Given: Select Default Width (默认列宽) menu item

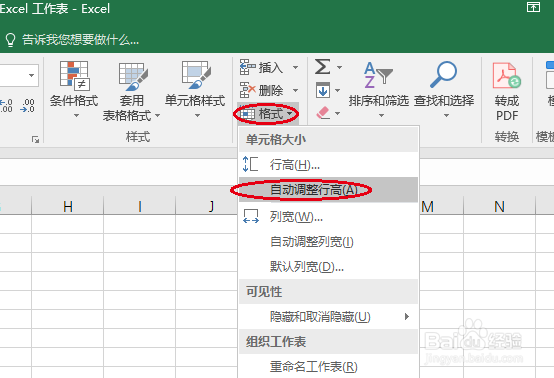Looking at the screenshot, I should coord(328,267).
